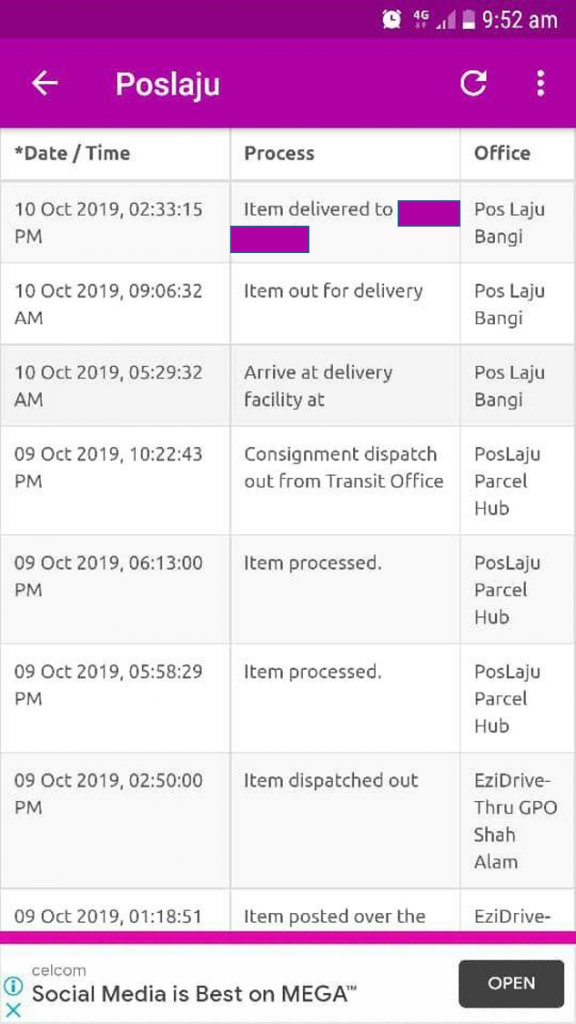Tap the OPEN button on ad
576x1024 pixels.
(x=511, y=984)
